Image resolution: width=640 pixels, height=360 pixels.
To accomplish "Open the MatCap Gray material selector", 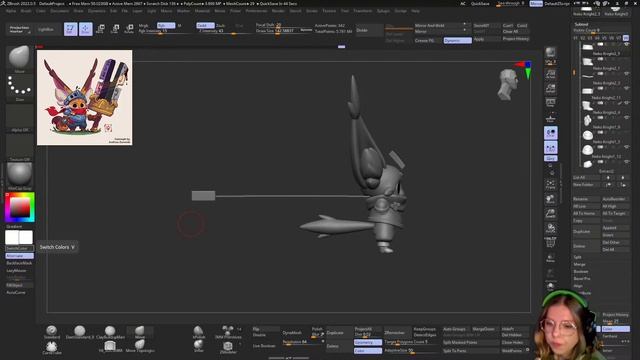I will pyautogui.click(x=19, y=177).
